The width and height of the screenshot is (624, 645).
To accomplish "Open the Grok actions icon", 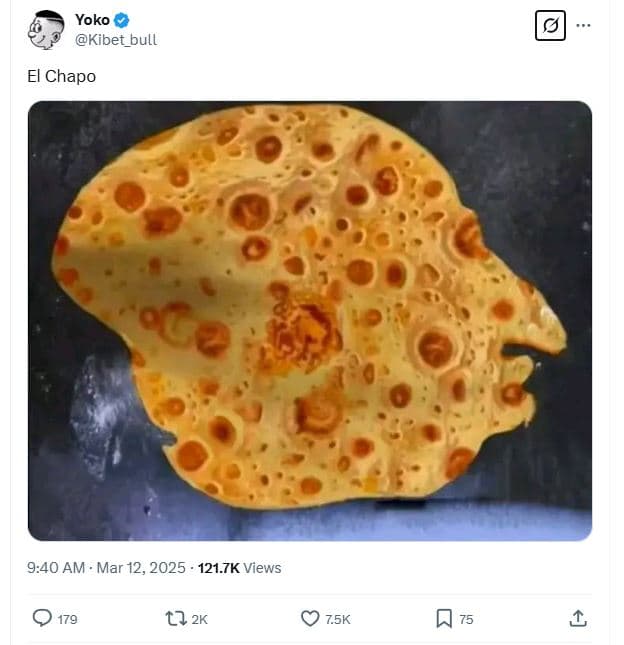I will pos(550,25).
